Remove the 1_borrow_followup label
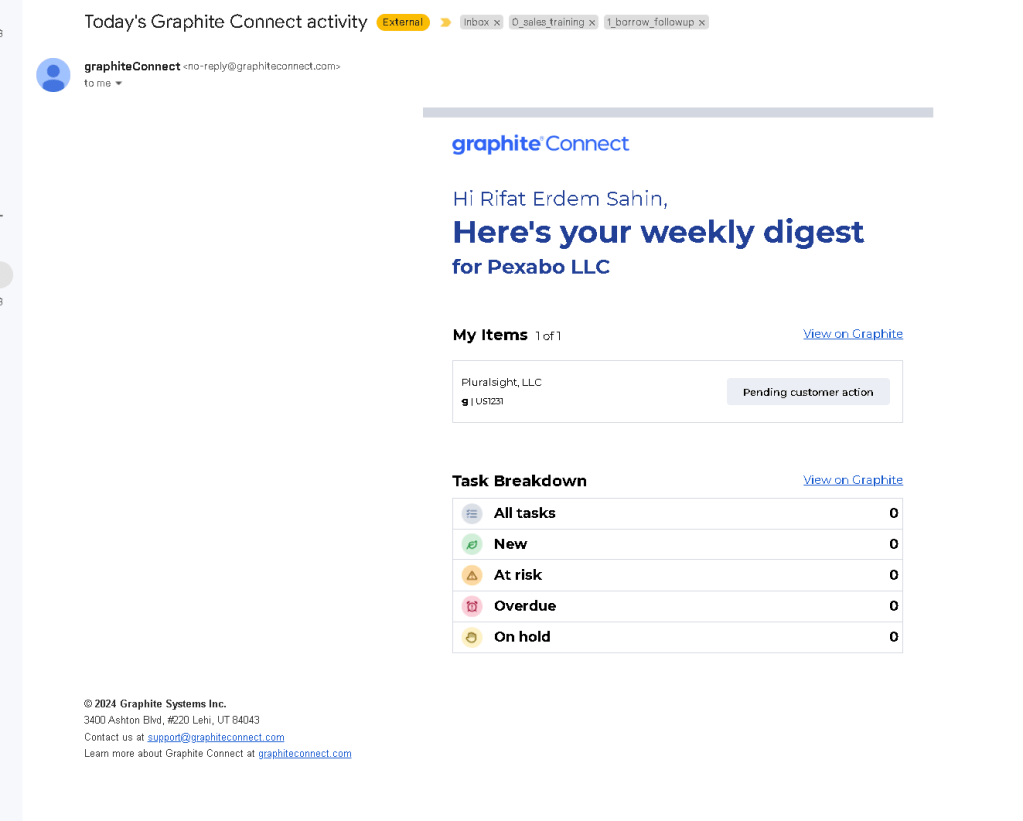 coord(702,23)
